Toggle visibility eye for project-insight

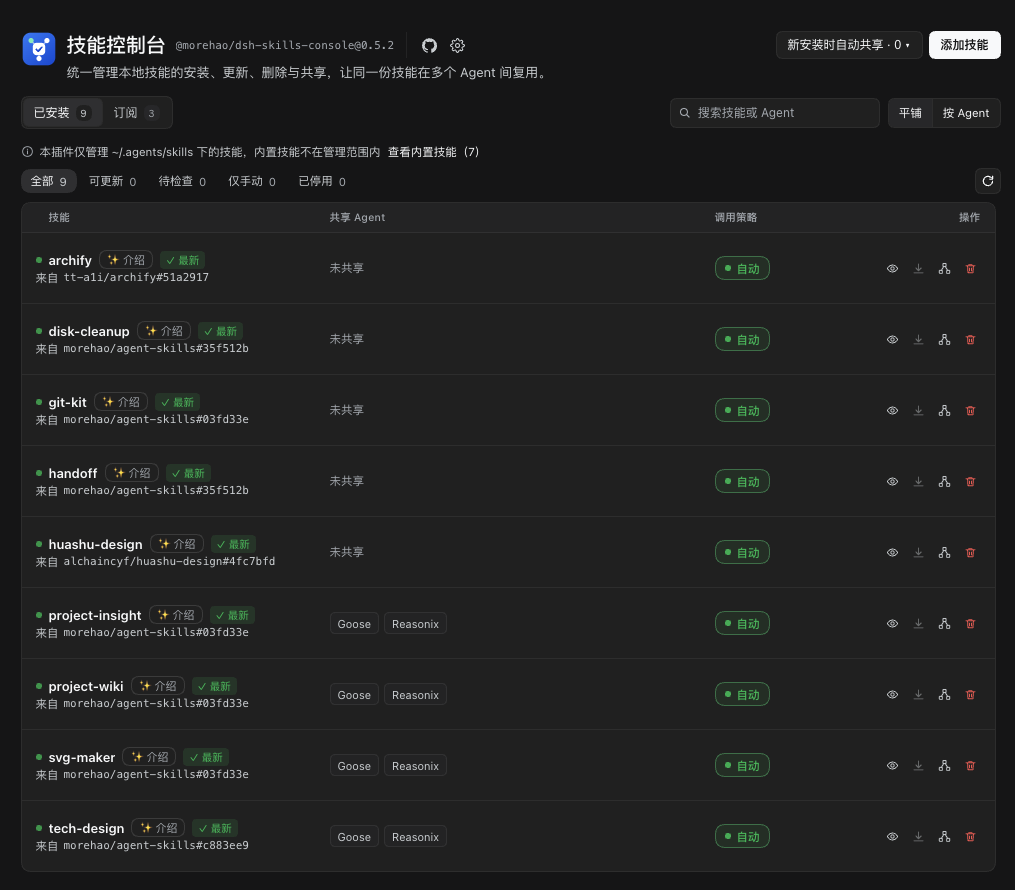click(x=892, y=623)
